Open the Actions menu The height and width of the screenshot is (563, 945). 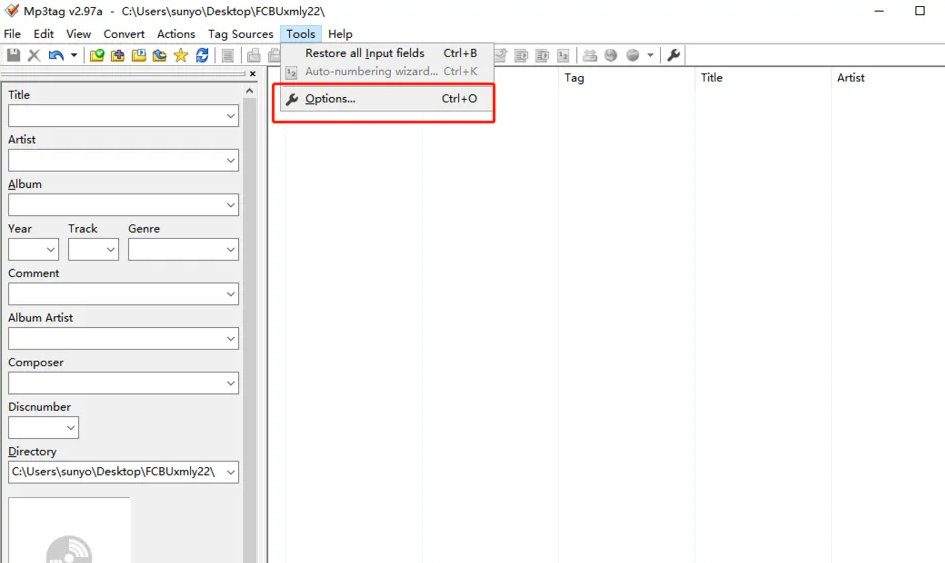click(176, 34)
